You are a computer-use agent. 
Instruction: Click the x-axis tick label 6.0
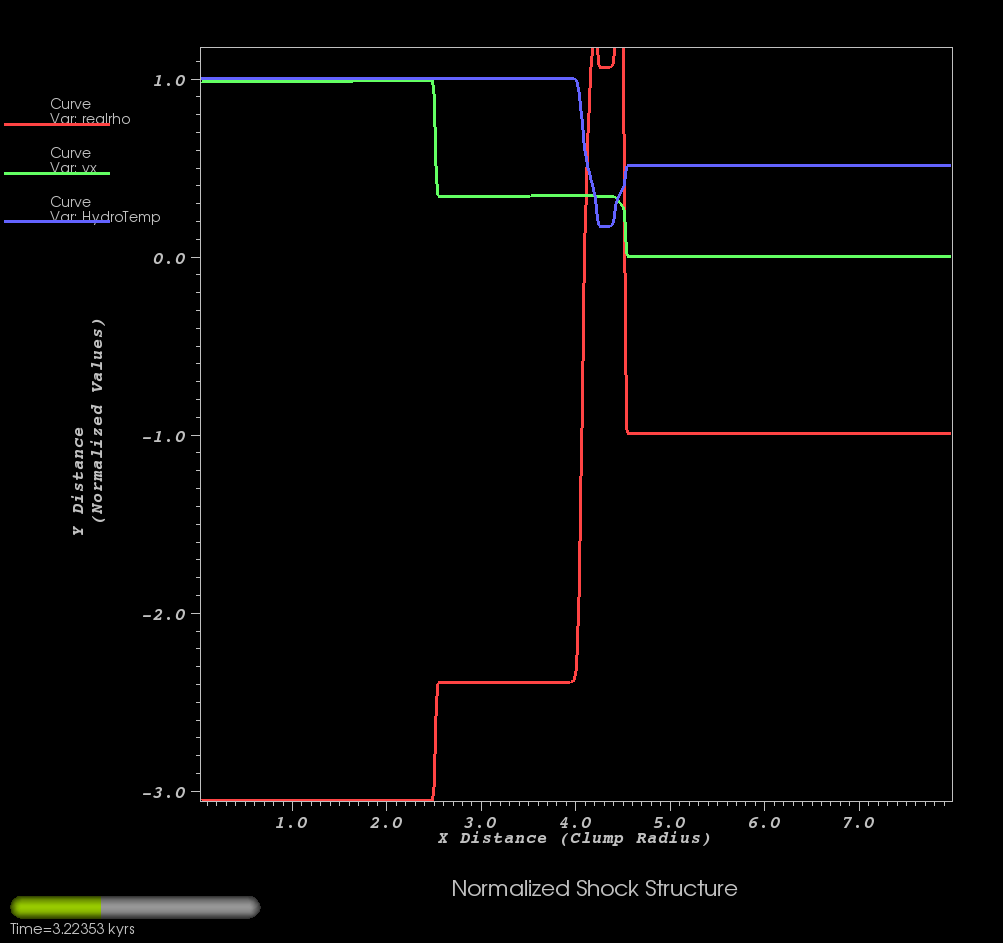[x=764, y=823]
